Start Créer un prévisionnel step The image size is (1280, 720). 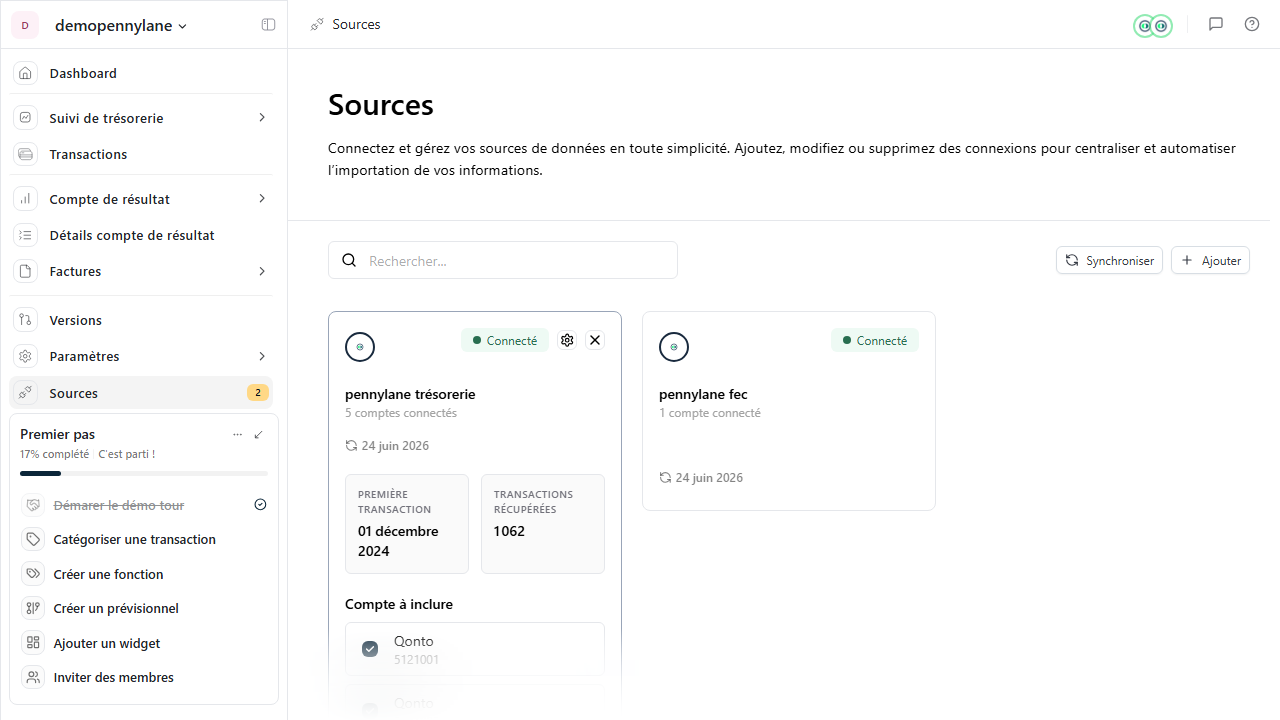coord(146,608)
